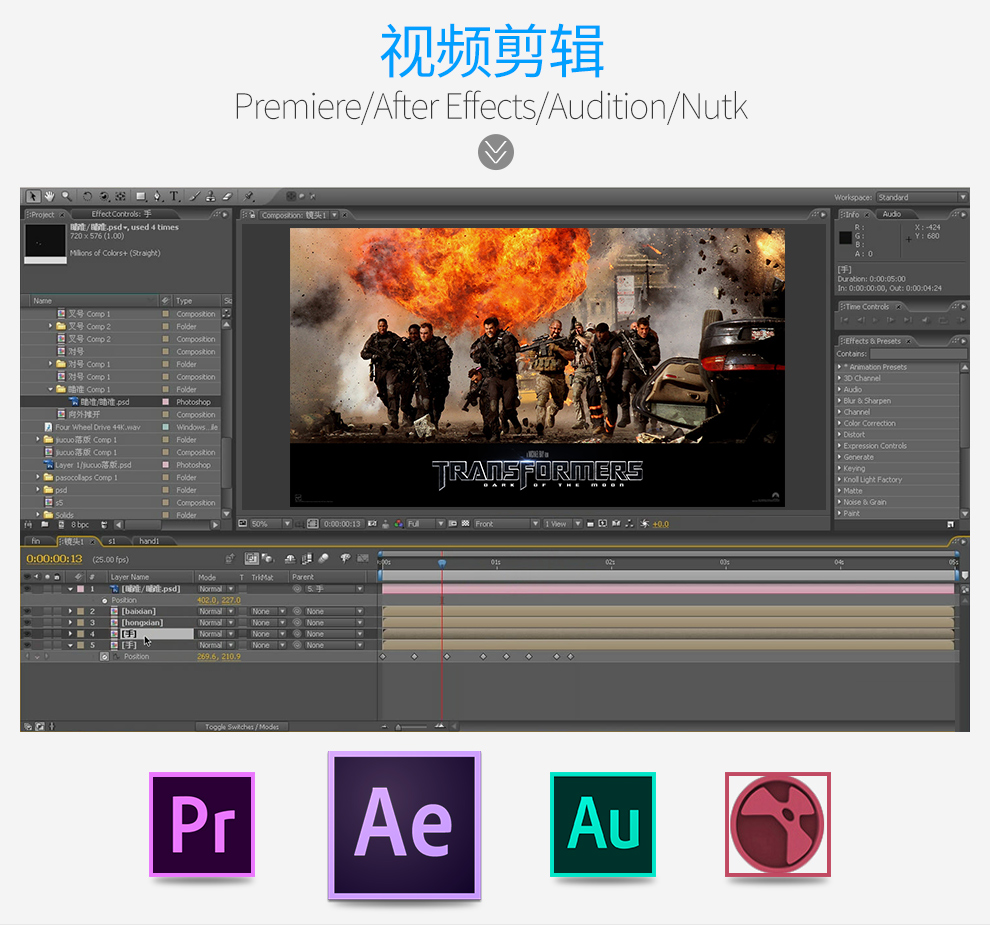Click Toggle Switches / Modes button
Screen dimensions: 990x925
tap(242, 727)
